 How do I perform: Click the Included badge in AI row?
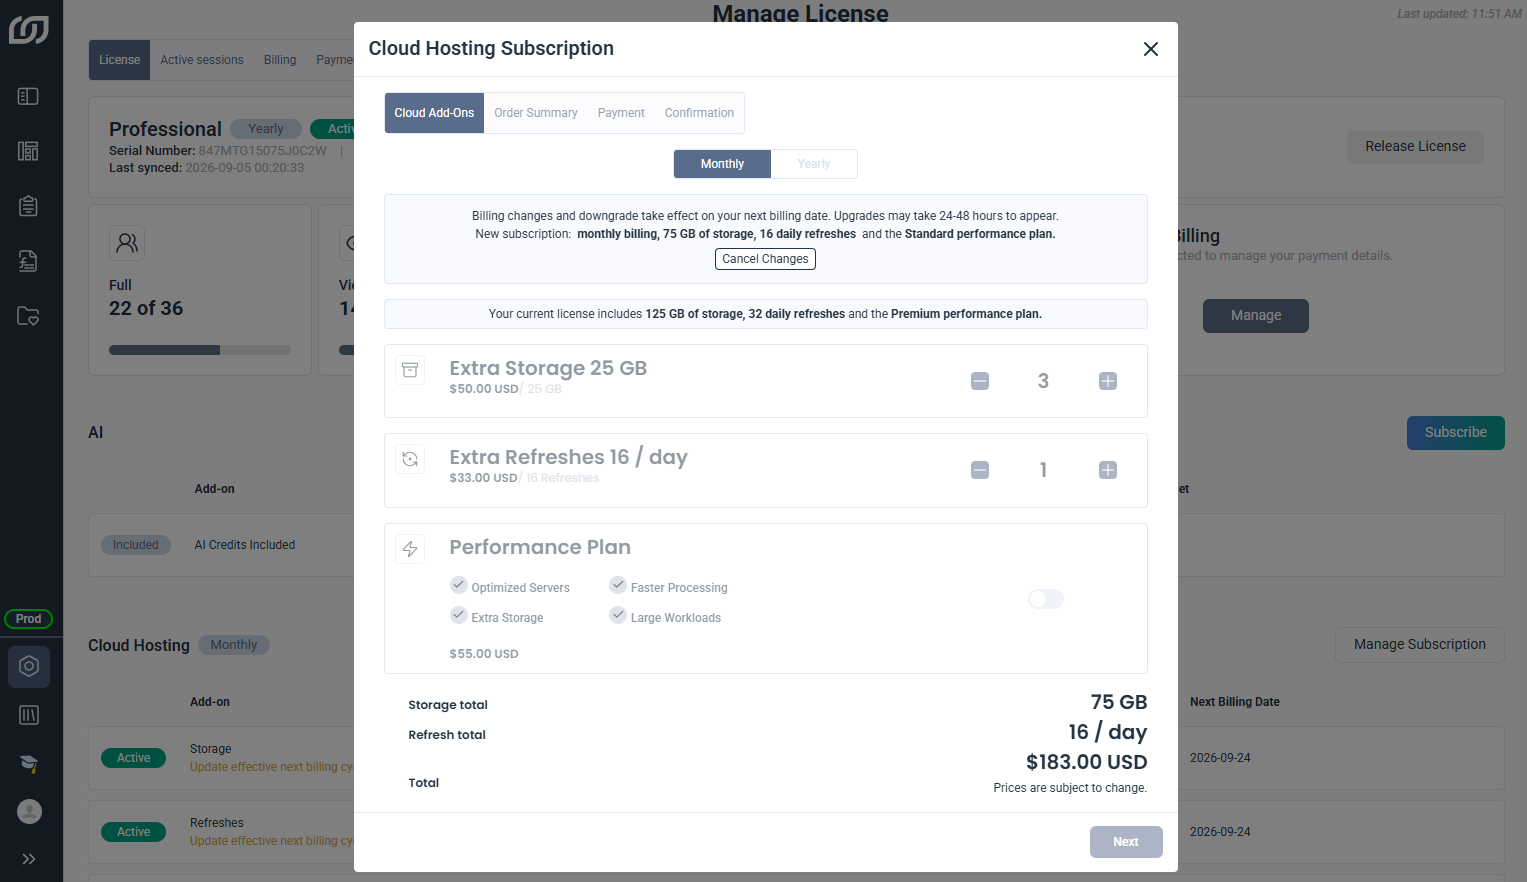(135, 545)
